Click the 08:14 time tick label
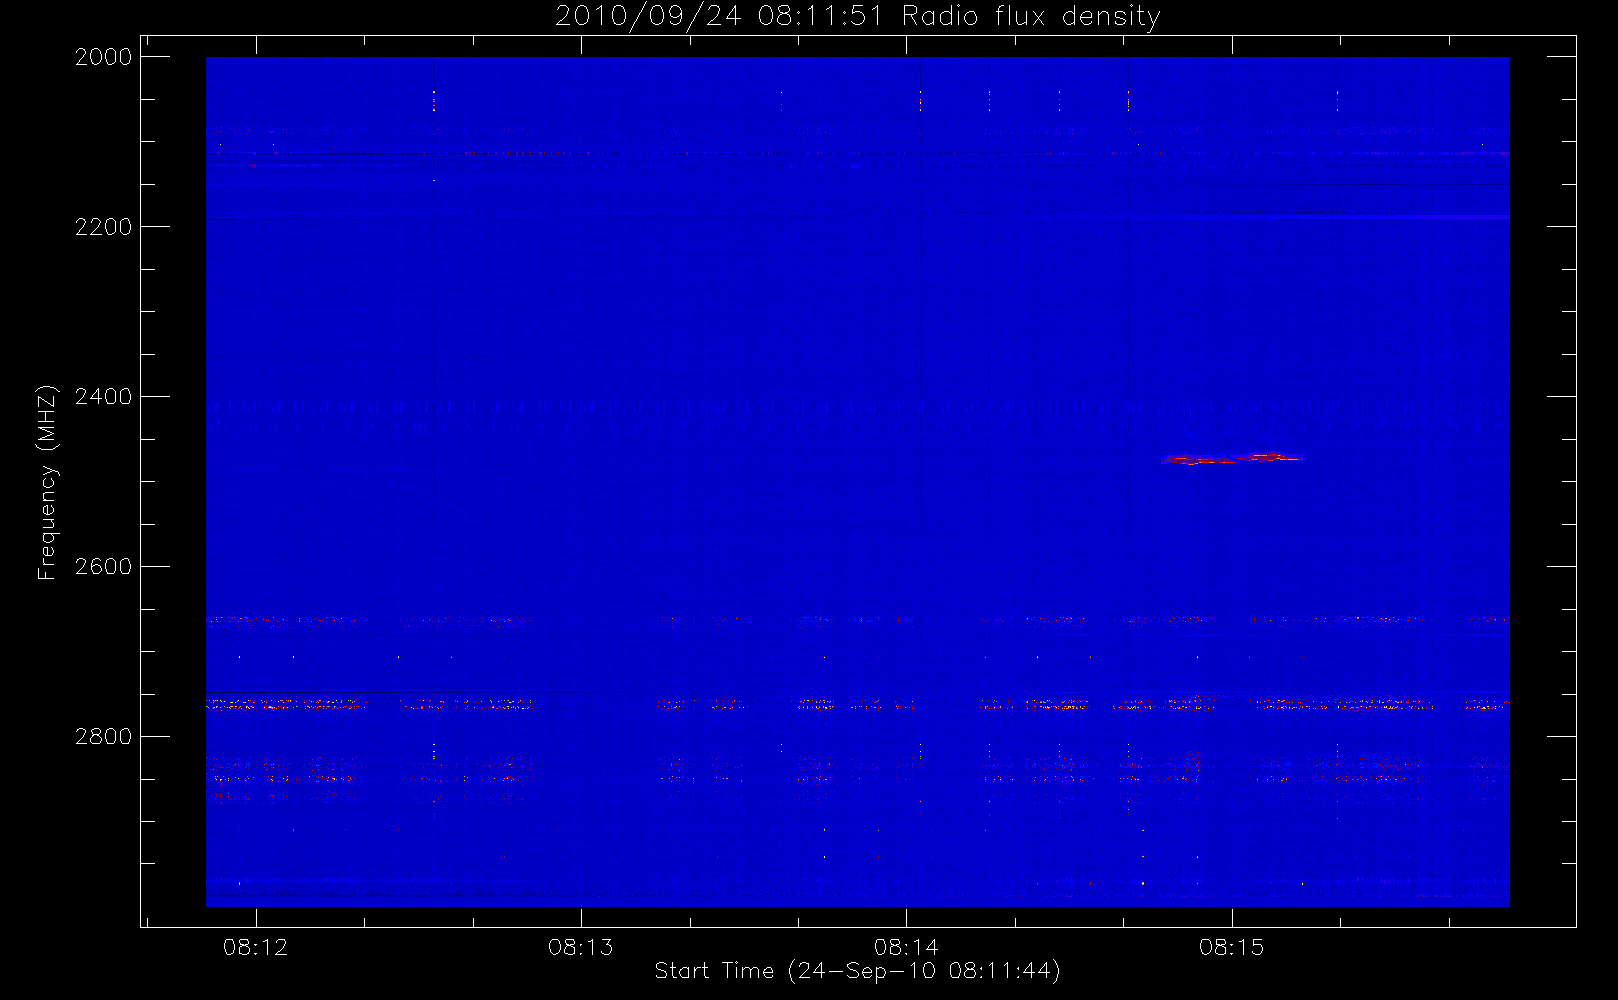This screenshot has height=1000, width=1618. click(x=906, y=947)
